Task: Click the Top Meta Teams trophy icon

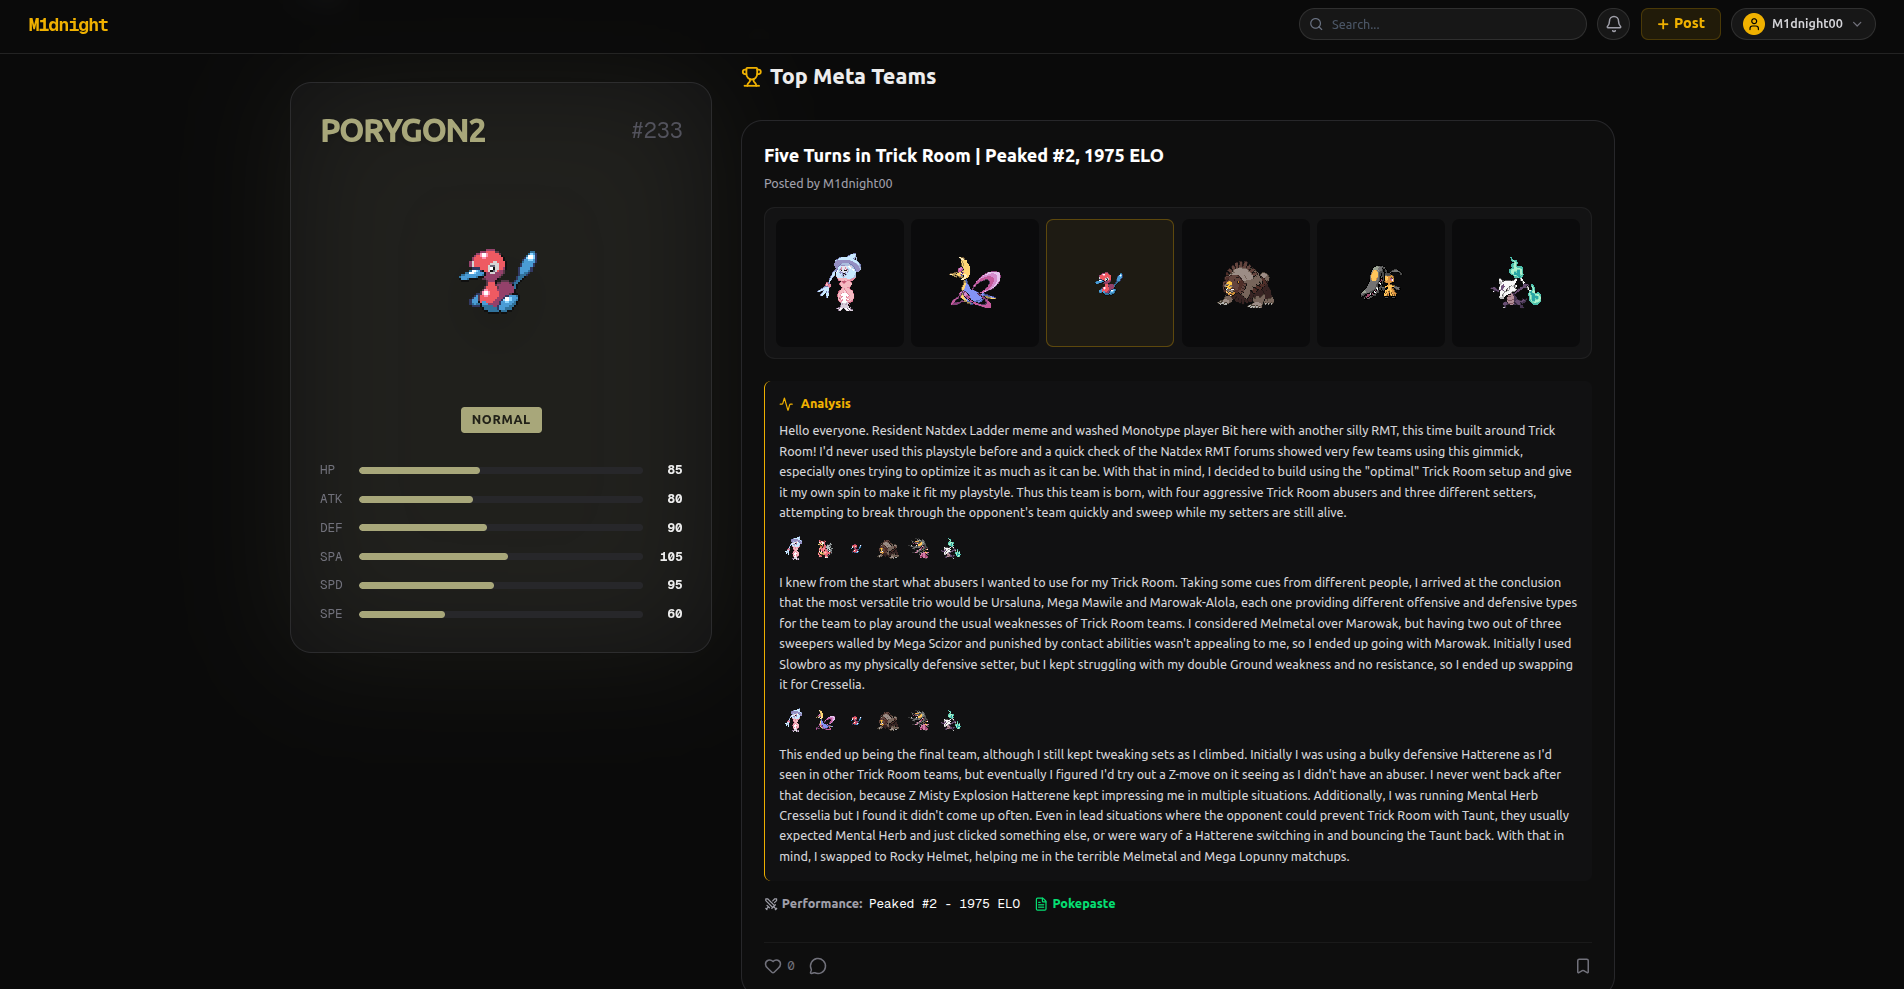Action: click(x=752, y=77)
